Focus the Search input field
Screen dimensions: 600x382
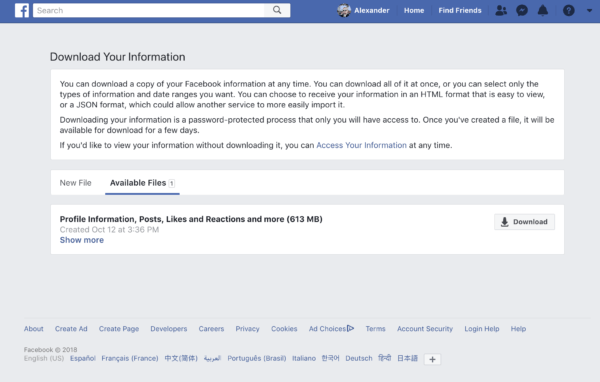pos(148,10)
